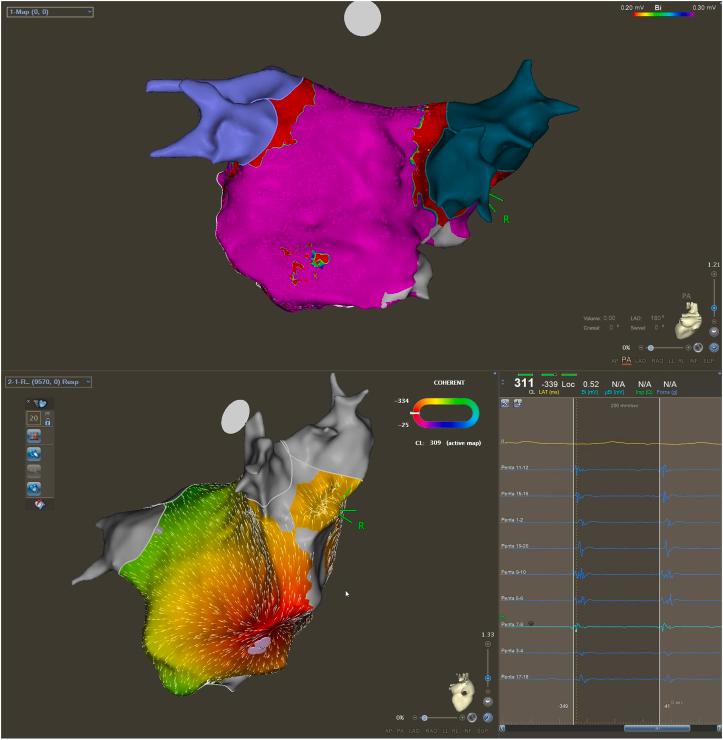Switch upper map to LAO view

pyautogui.click(x=643, y=360)
